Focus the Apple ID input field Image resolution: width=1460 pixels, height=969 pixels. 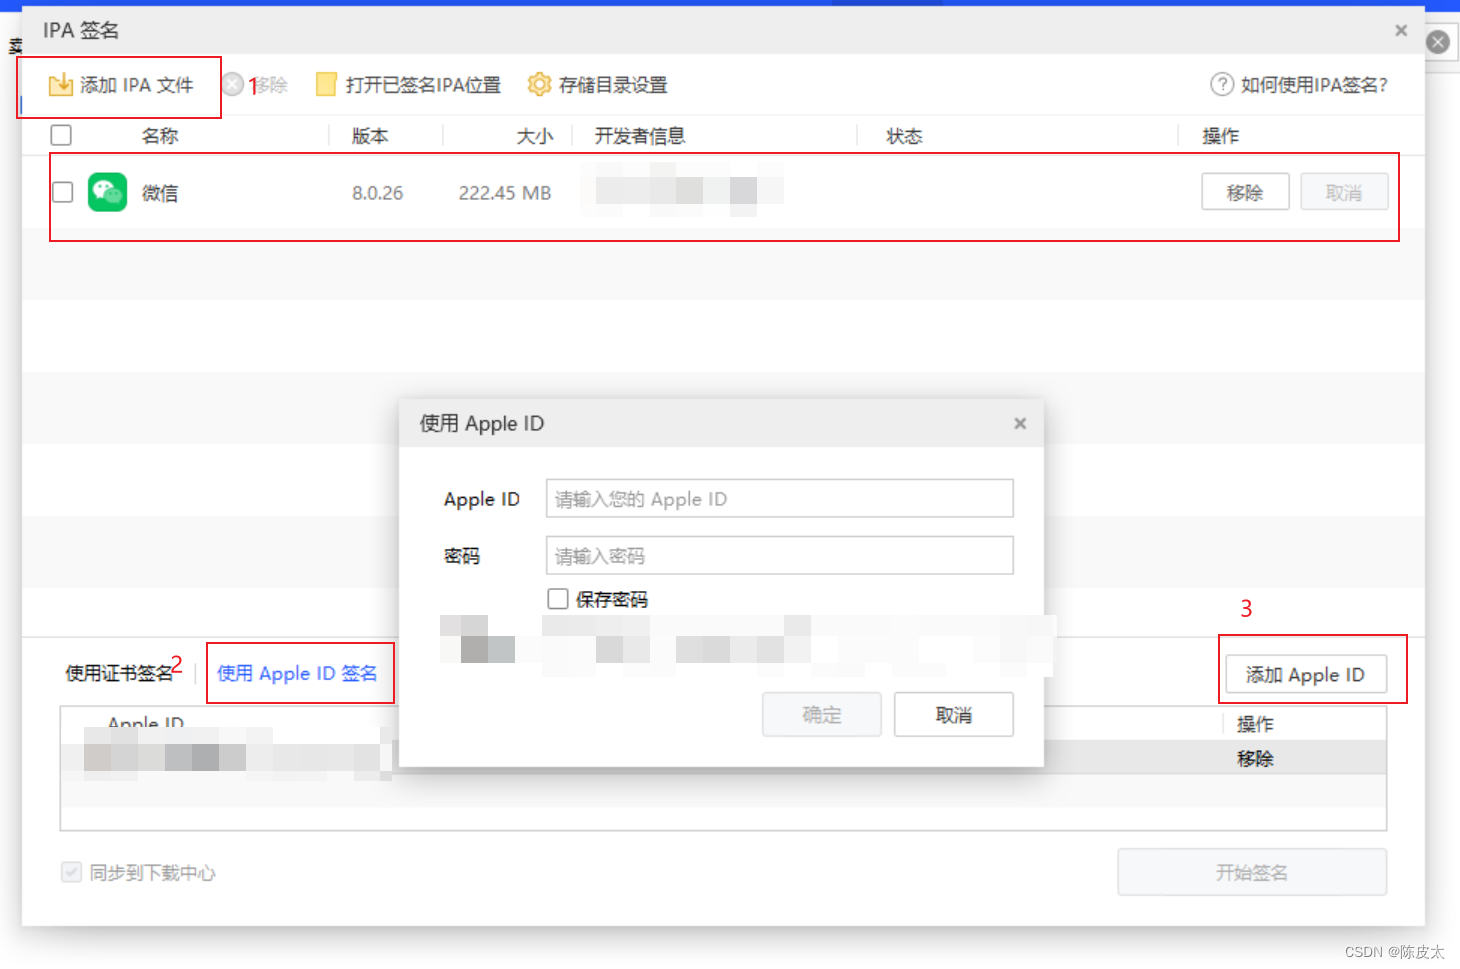[x=780, y=498]
